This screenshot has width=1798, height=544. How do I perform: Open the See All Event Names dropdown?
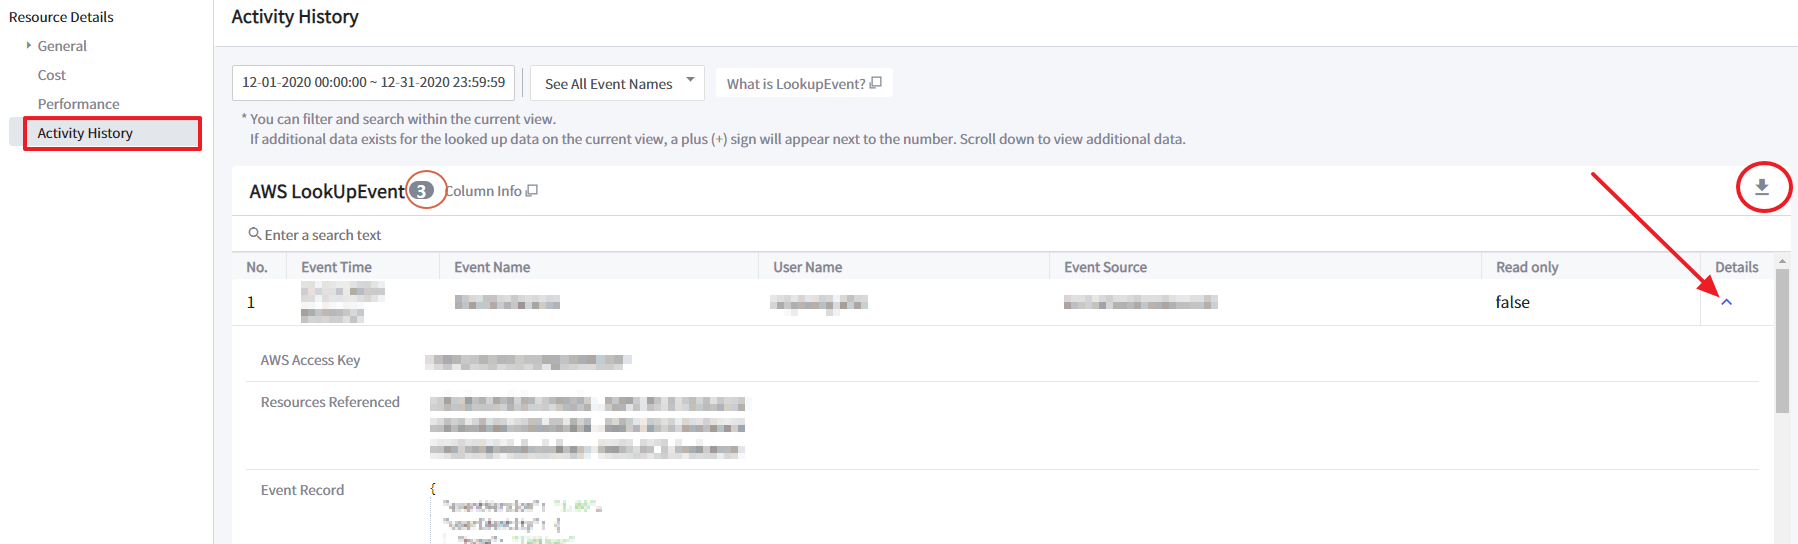coord(617,84)
